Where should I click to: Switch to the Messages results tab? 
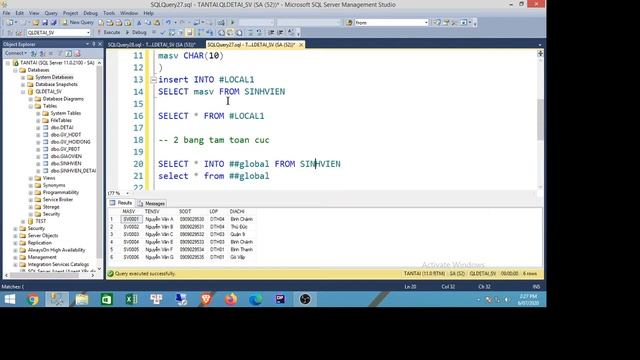(x=151, y=203)
